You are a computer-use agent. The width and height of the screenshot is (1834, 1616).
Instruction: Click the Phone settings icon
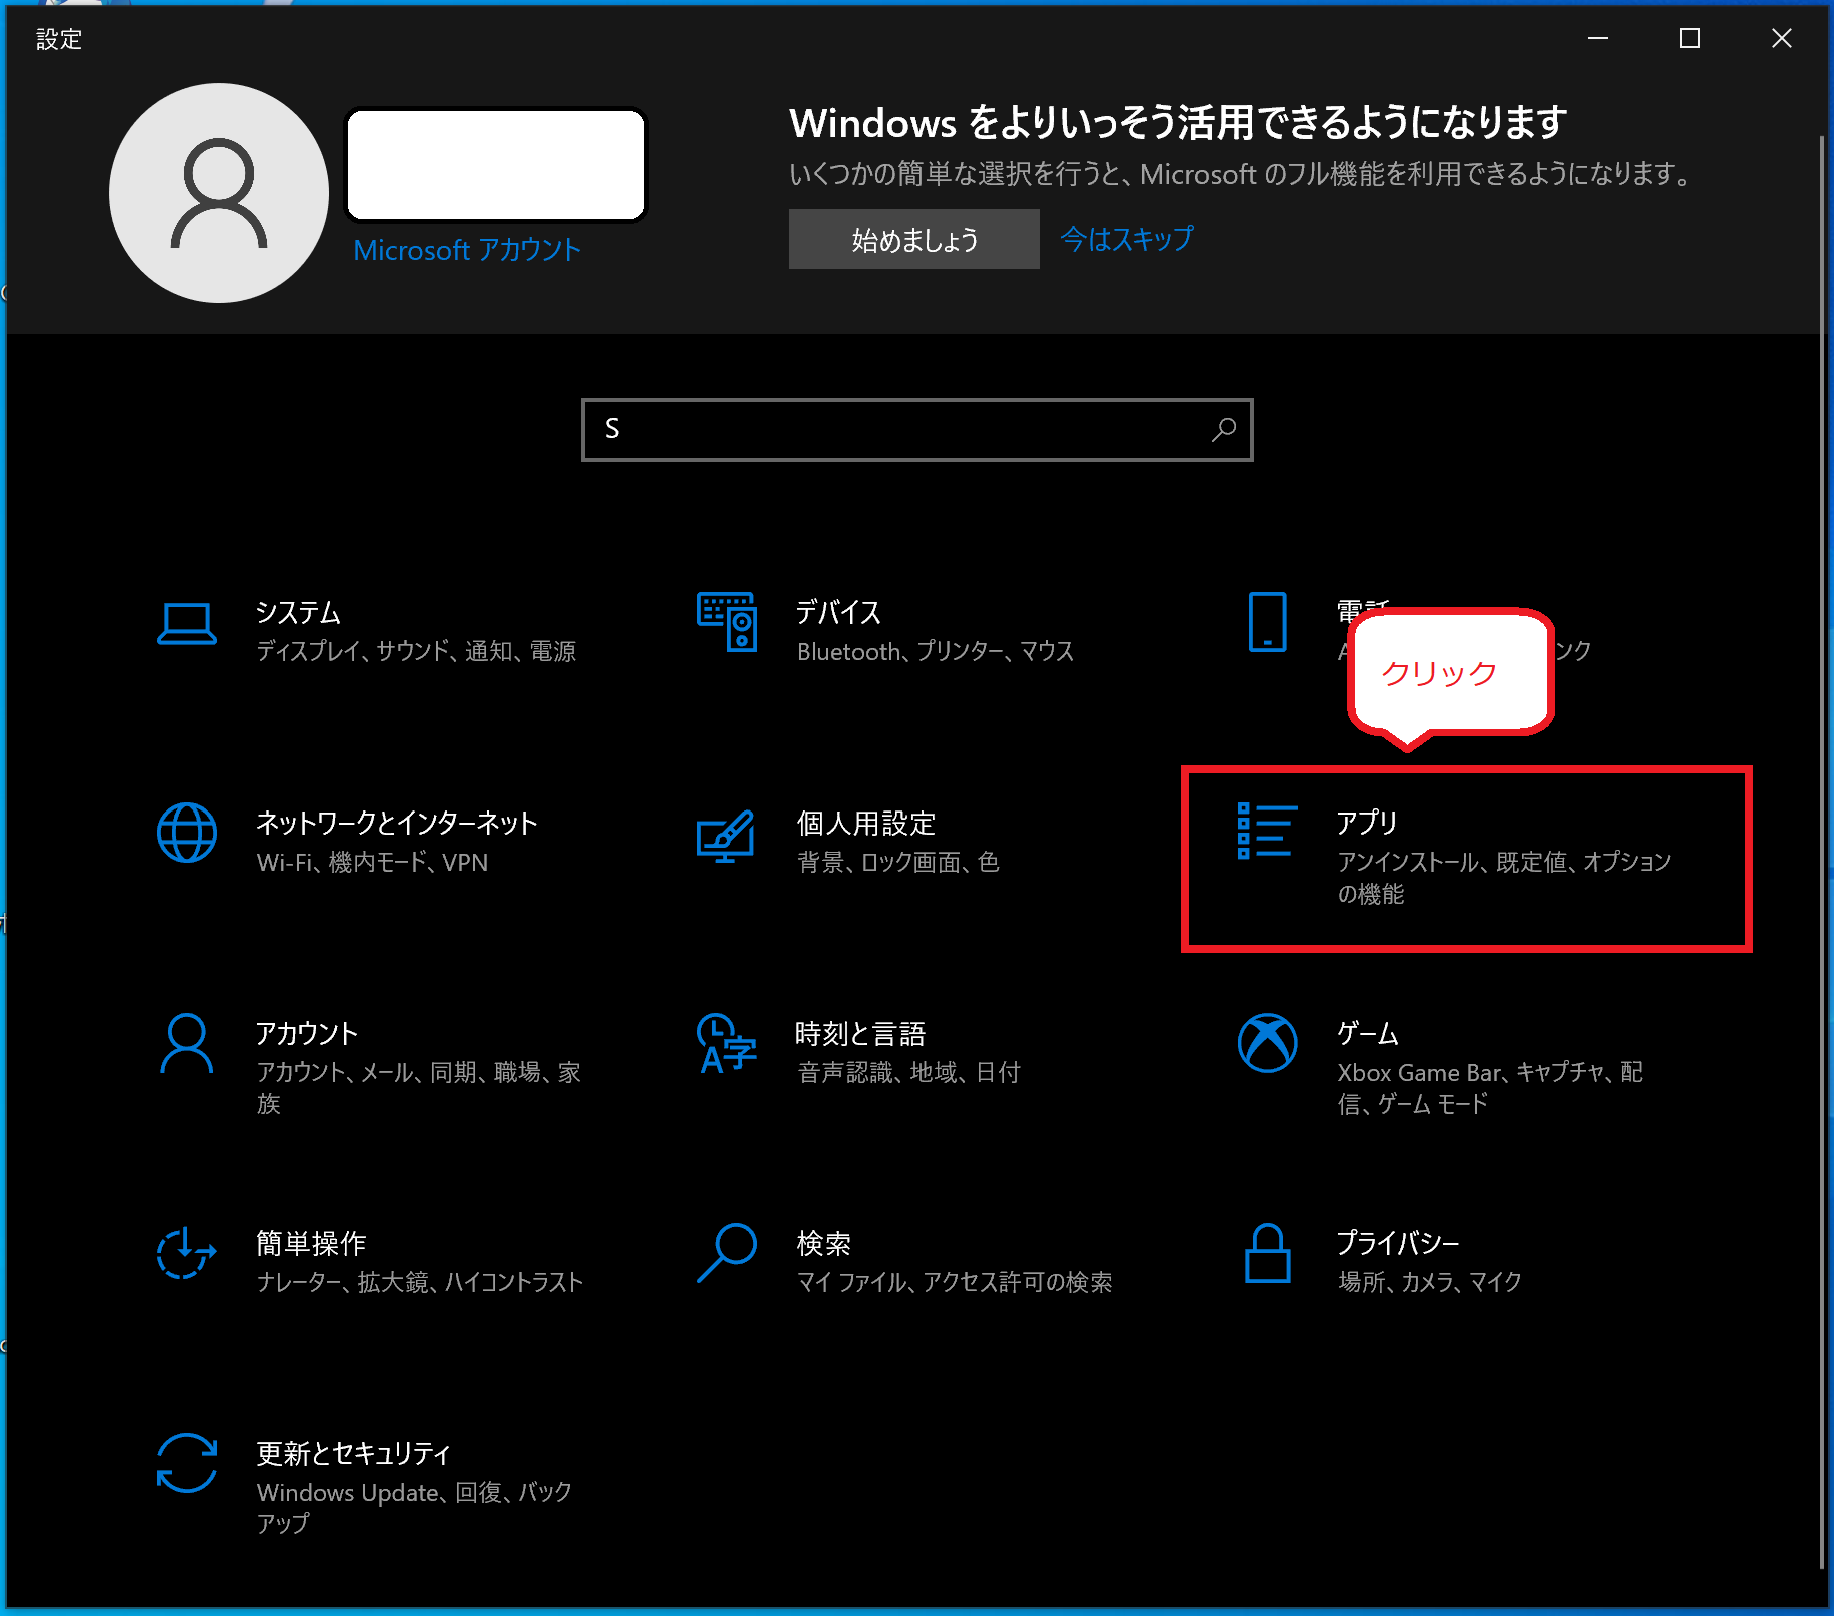coord(1267,622)
